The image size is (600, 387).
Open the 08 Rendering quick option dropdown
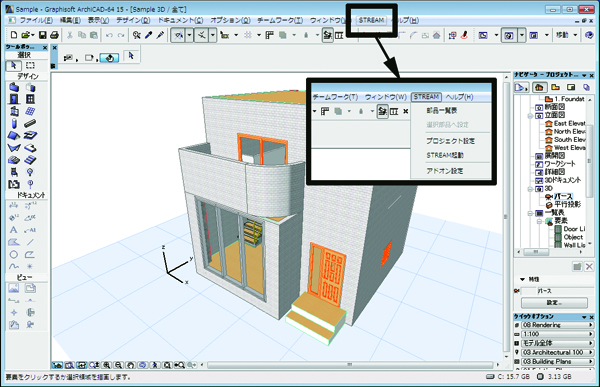point(557,325)
